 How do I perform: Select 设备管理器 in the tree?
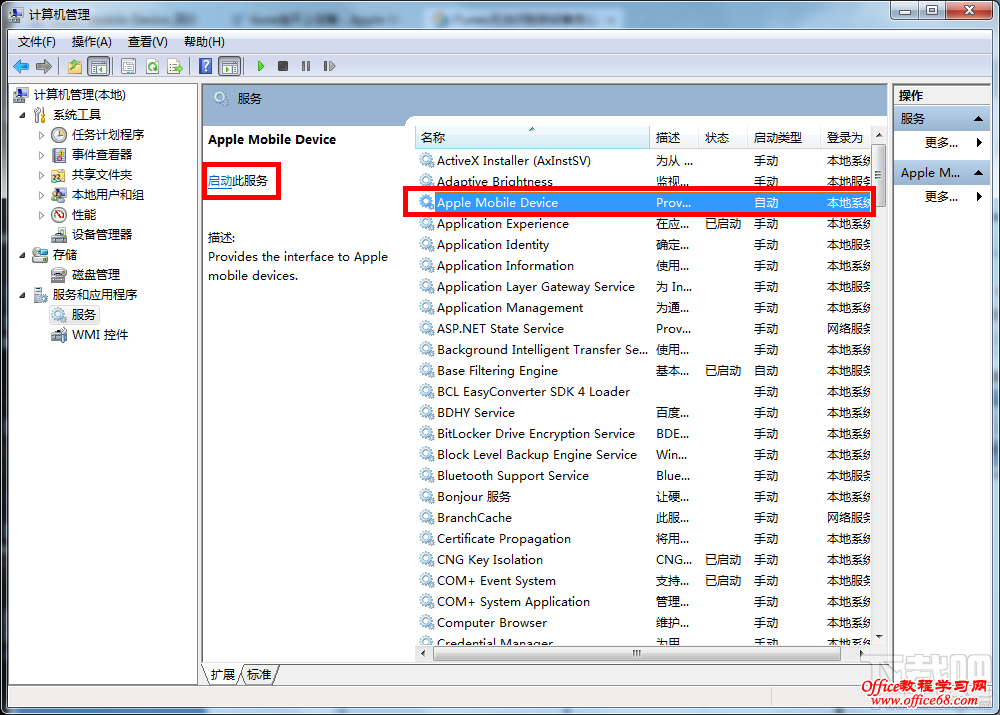coord(101,234)
